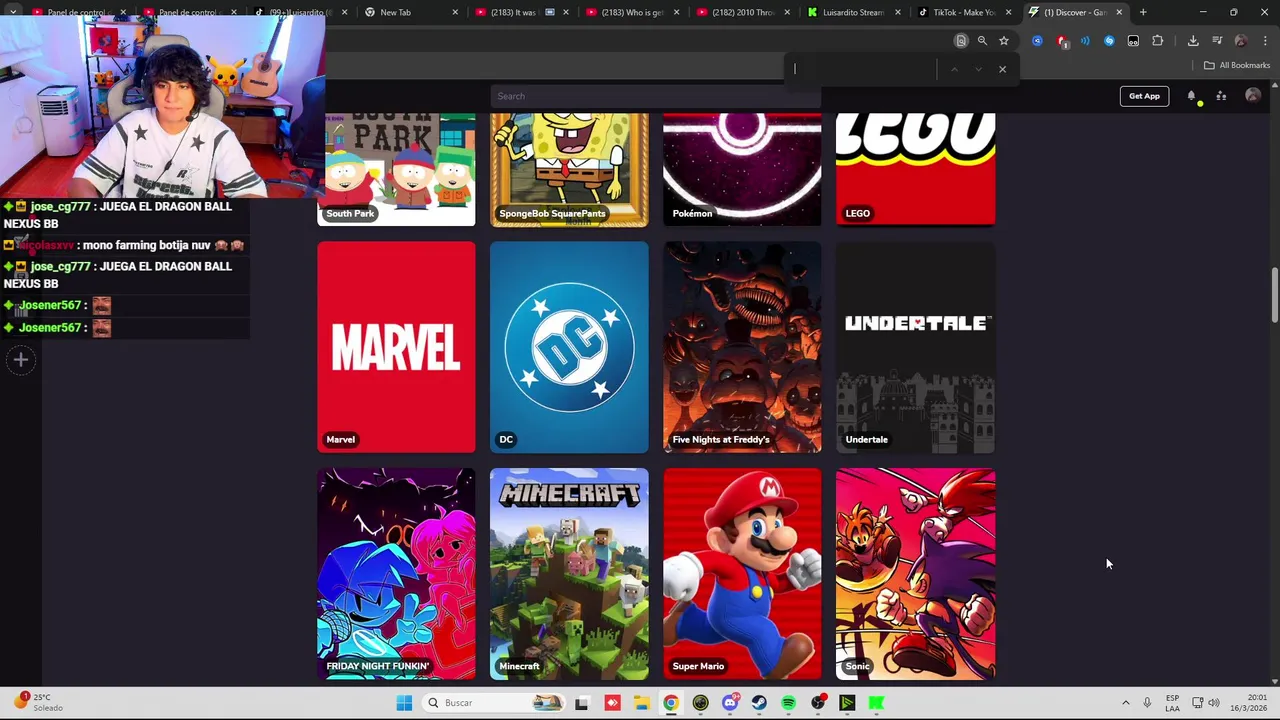Image resolution: width=1280 pixels, height=720 pixels.
Task: Open the Undertale category card
Action: pos(915,347)
